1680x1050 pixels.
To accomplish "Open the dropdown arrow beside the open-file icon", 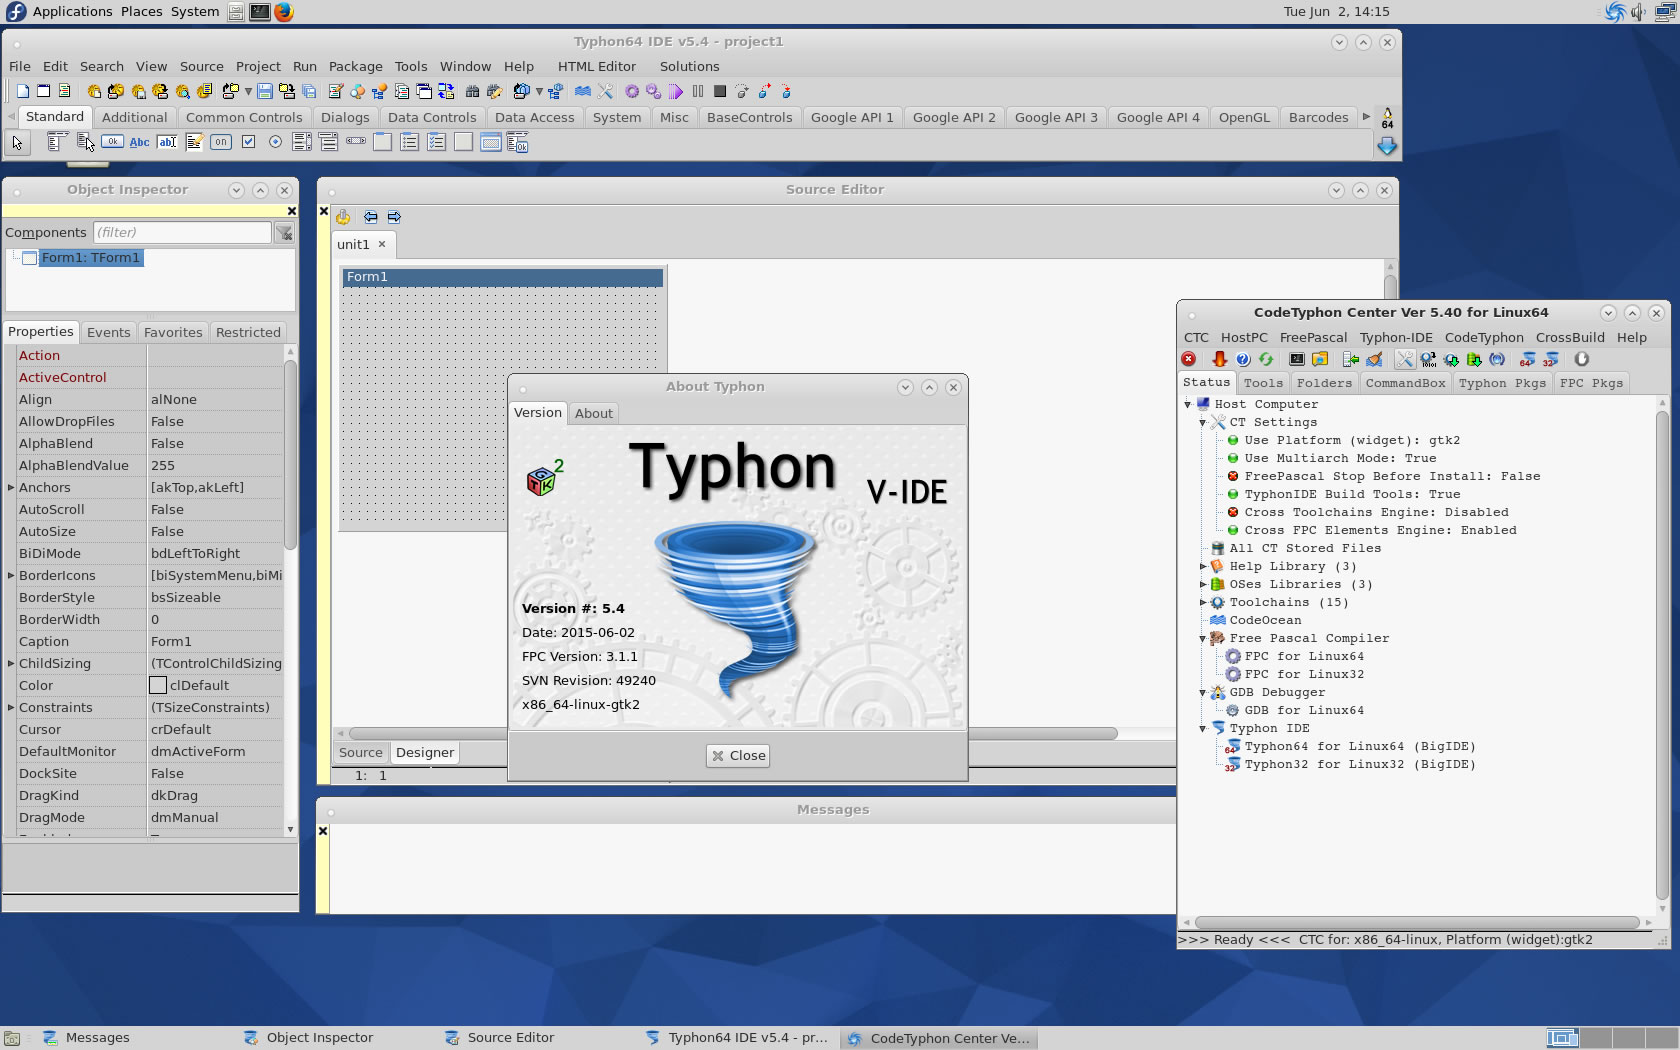I will click(x=248, y=91).
